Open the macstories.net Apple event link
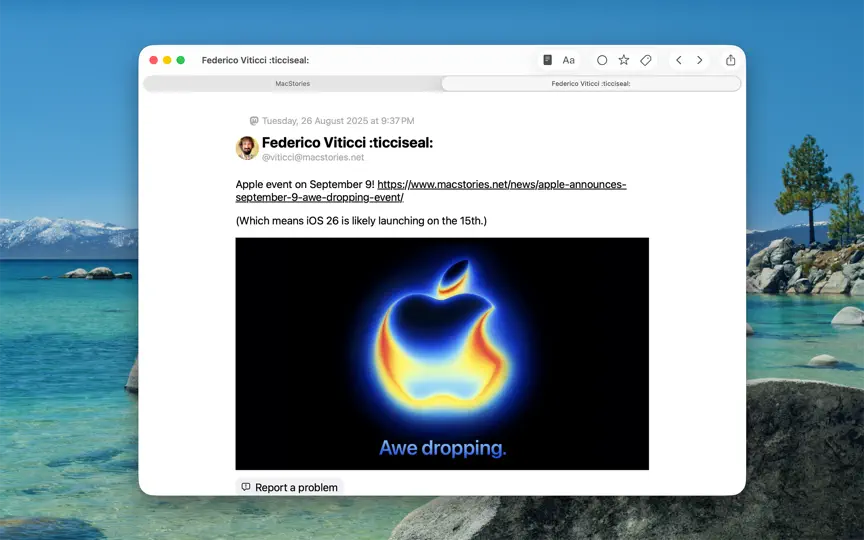The width and height of the screenshot is (864, 540). point(431,191)
